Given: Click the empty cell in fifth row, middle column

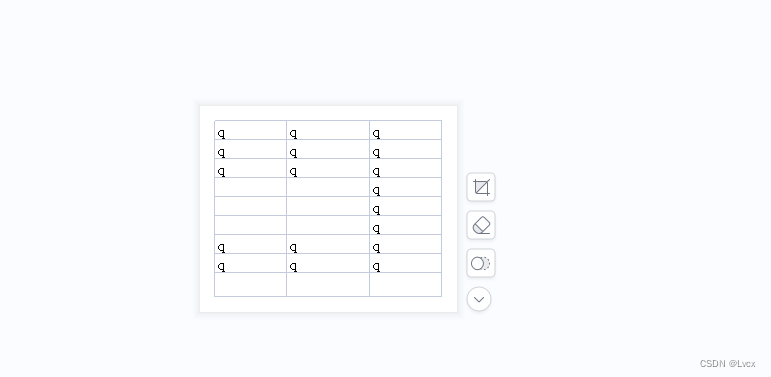Looking at the screenshot, I should click(328, 206).
